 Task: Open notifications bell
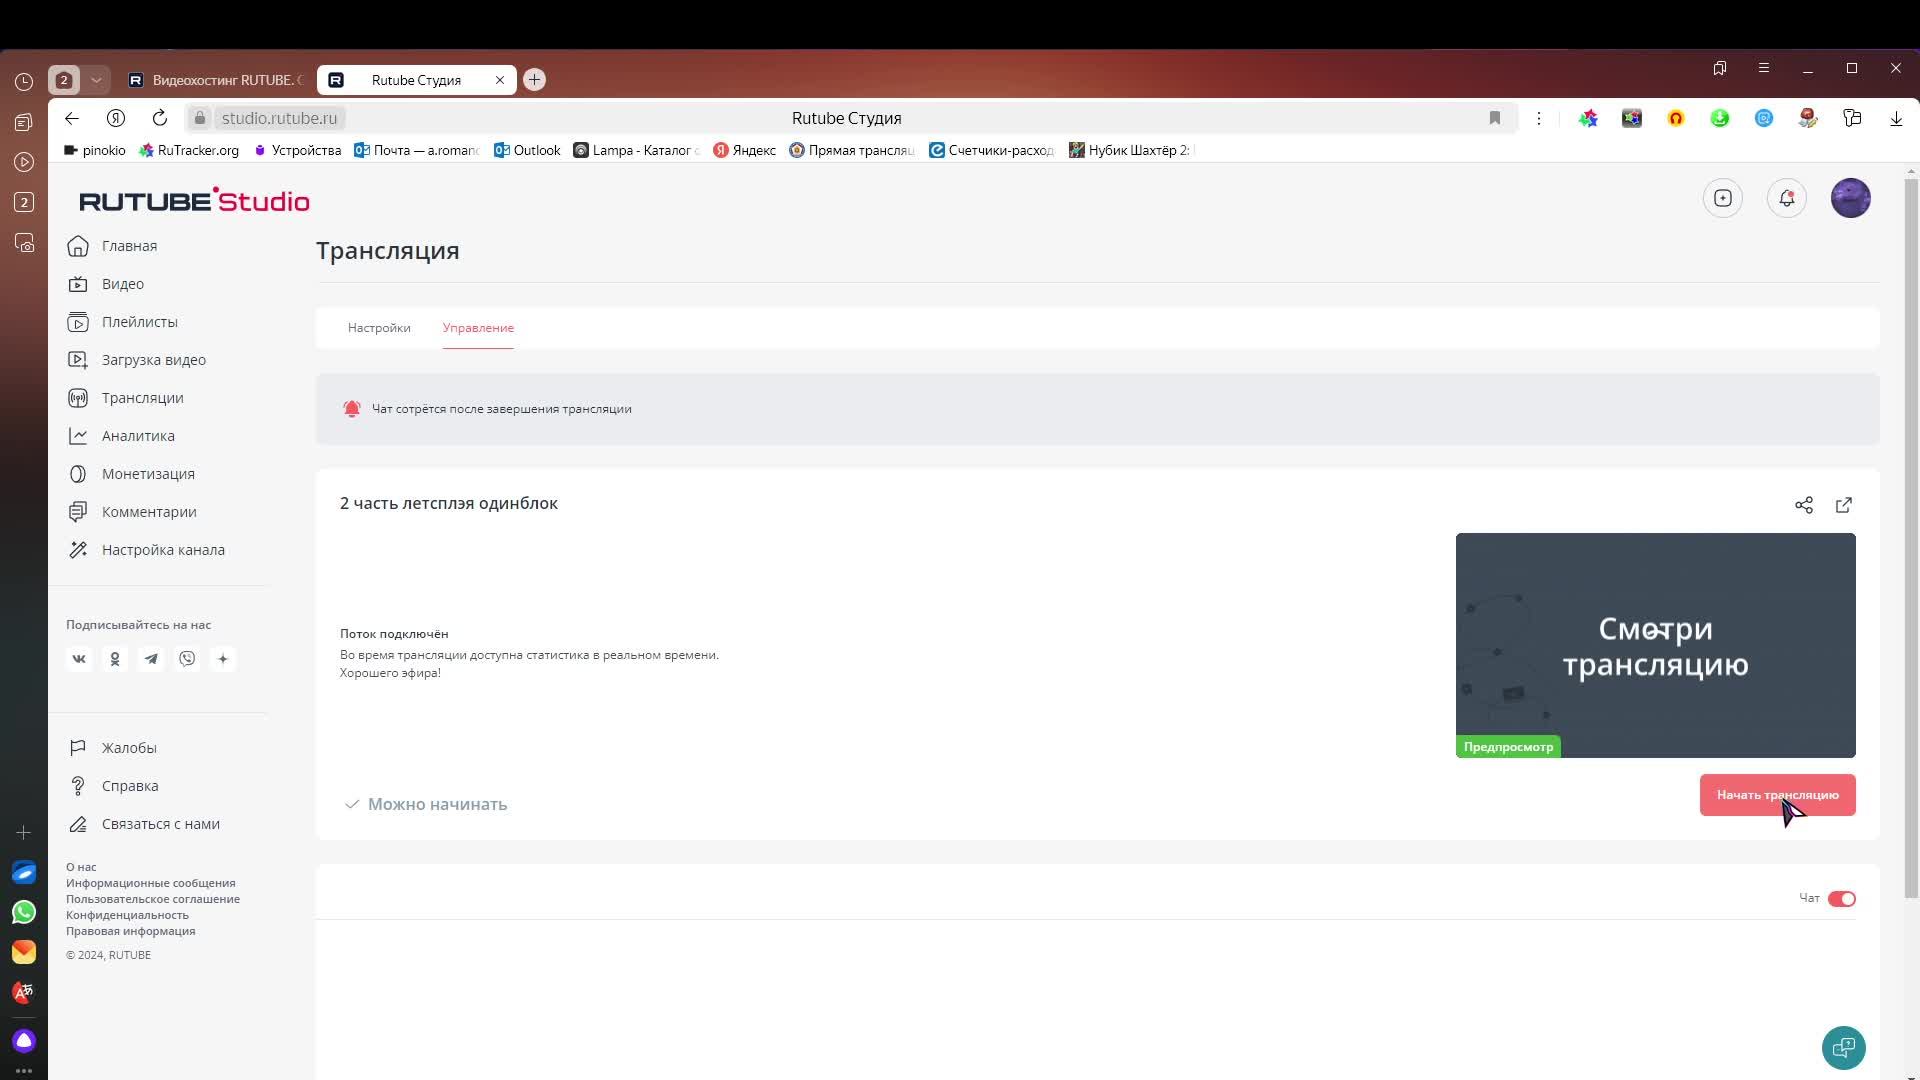(x=1787, y=198)
